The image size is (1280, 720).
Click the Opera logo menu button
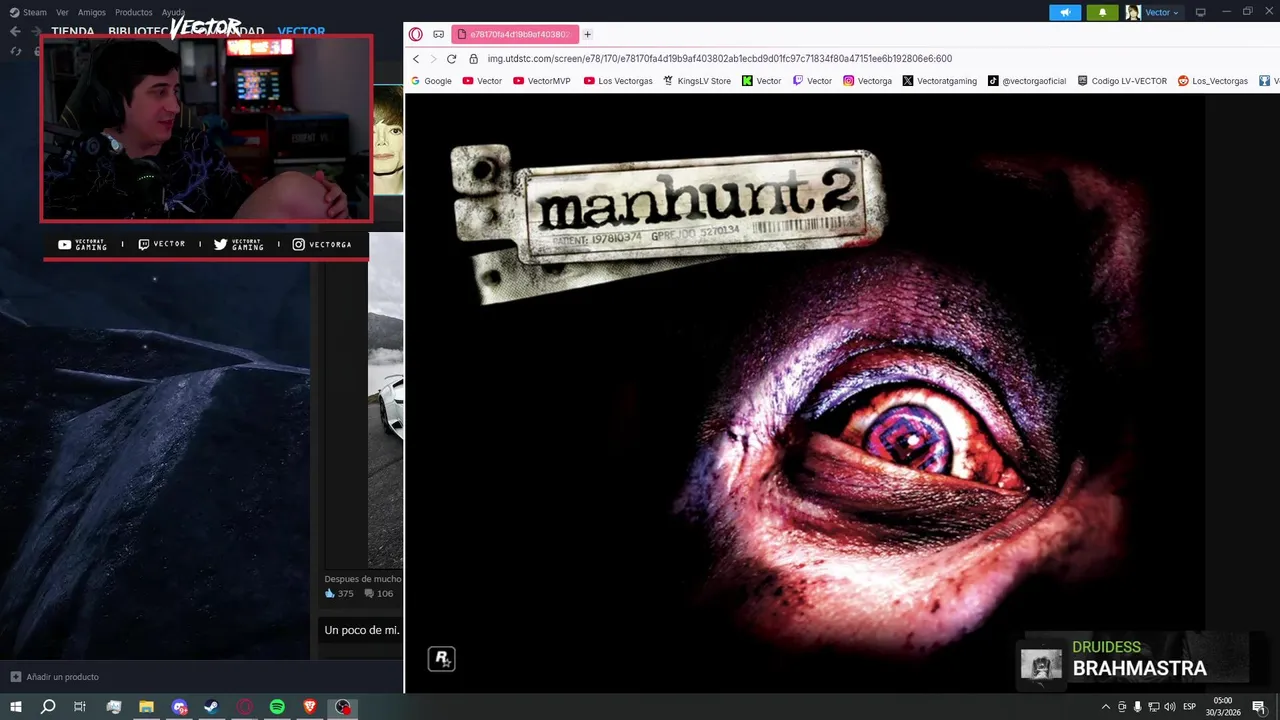pos(416,34)
